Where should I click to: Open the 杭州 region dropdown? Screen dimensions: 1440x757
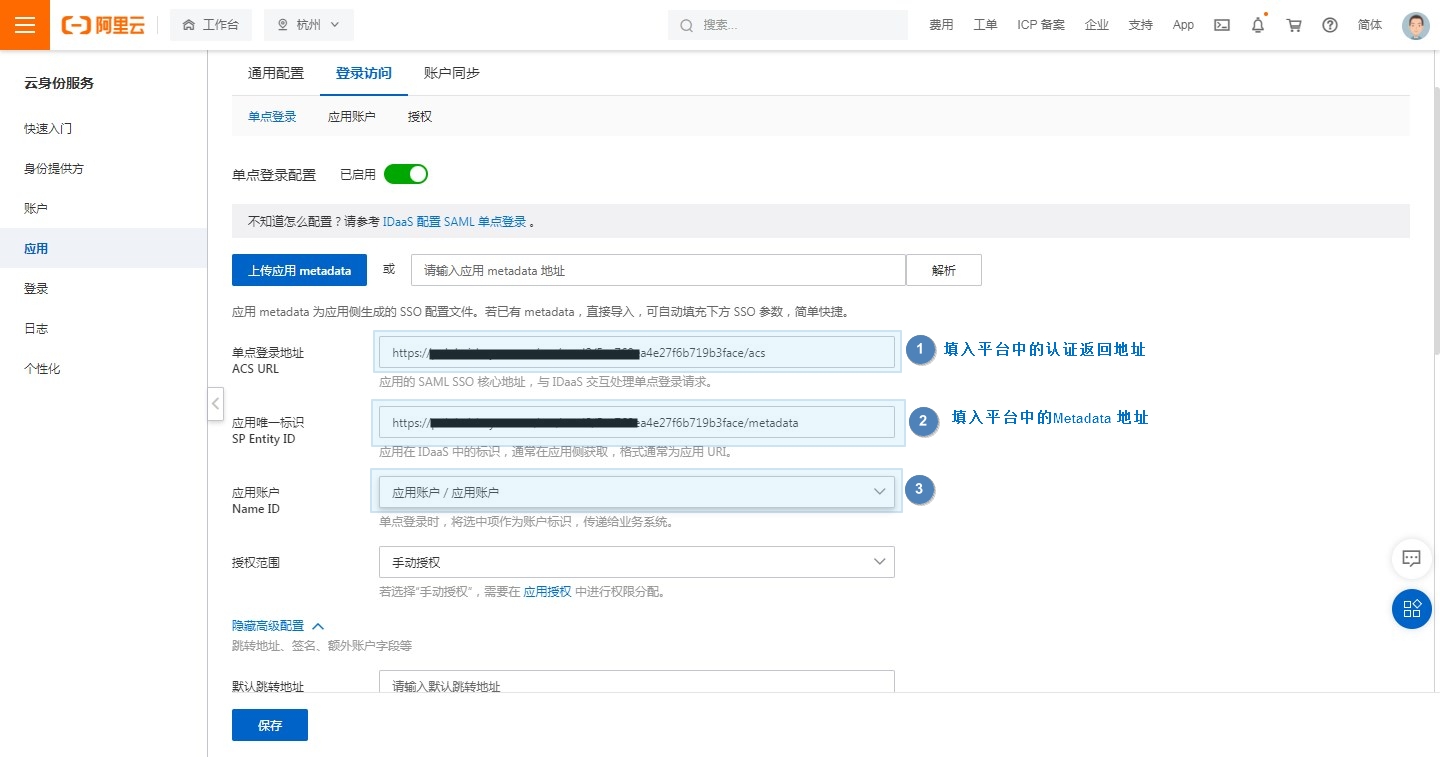click(308, 25)
